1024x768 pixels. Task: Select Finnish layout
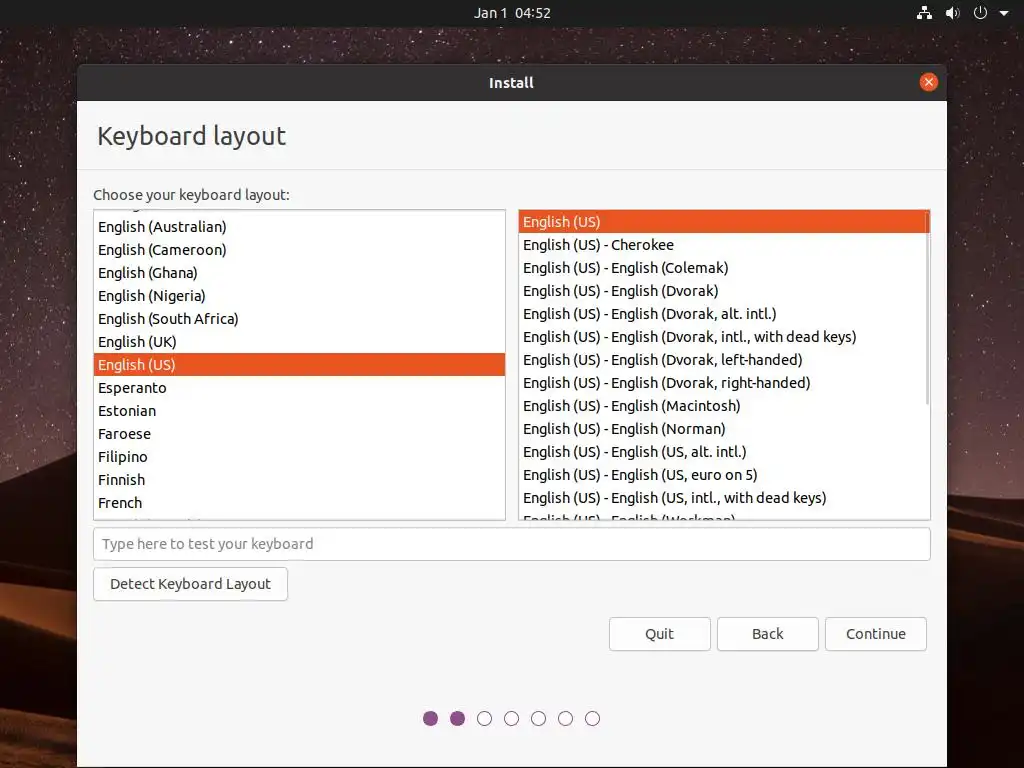point(299,479)
